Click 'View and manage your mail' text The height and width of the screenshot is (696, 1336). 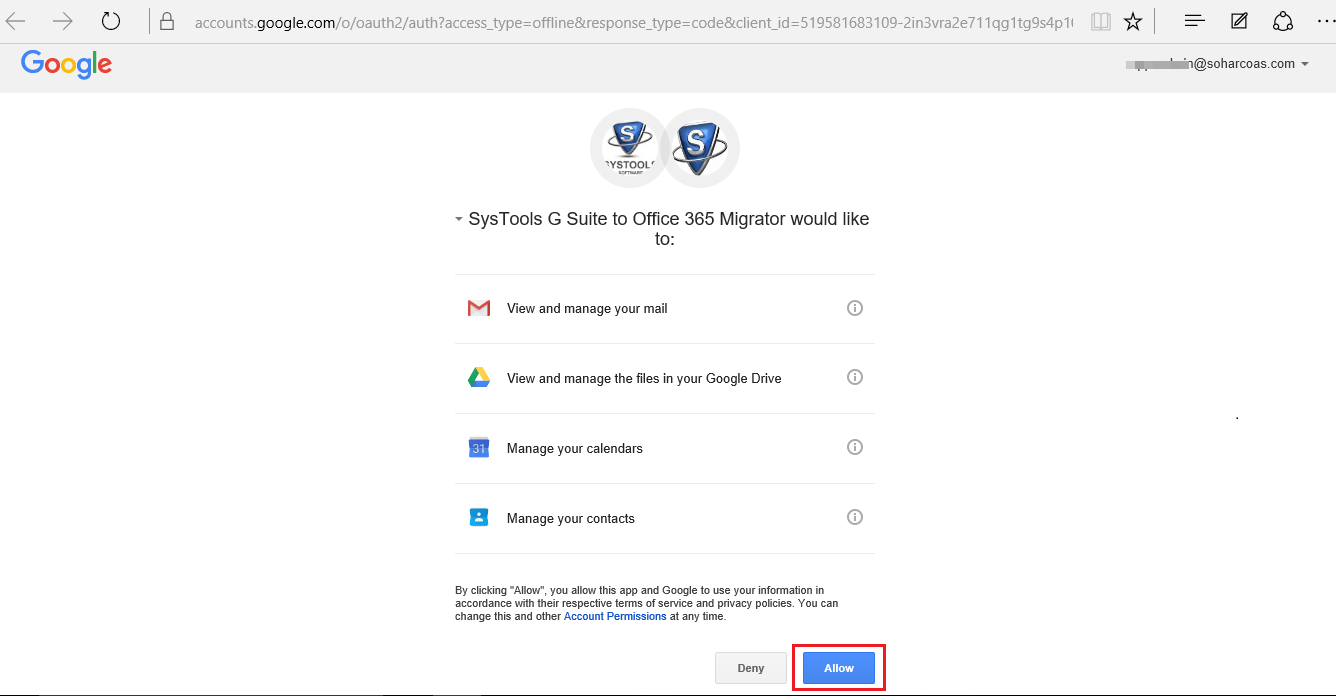click(x=587, y=308)
